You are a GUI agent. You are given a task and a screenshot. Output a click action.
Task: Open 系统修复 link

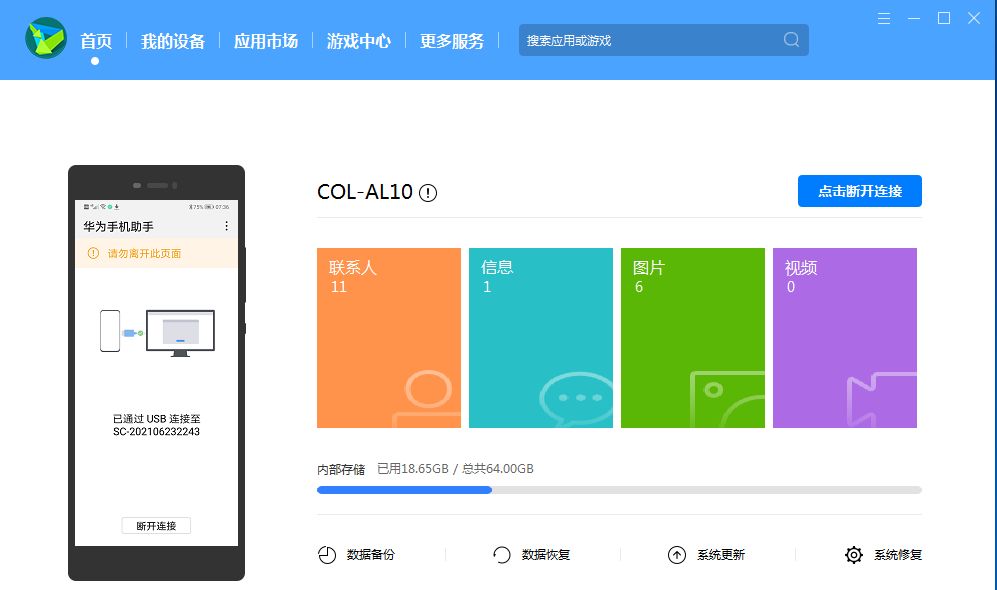click(898, 555)
